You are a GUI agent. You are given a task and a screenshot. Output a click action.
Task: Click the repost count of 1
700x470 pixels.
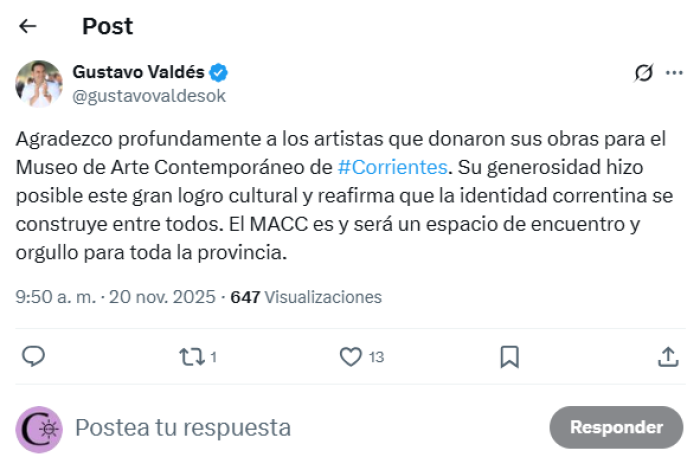[214, 357]
